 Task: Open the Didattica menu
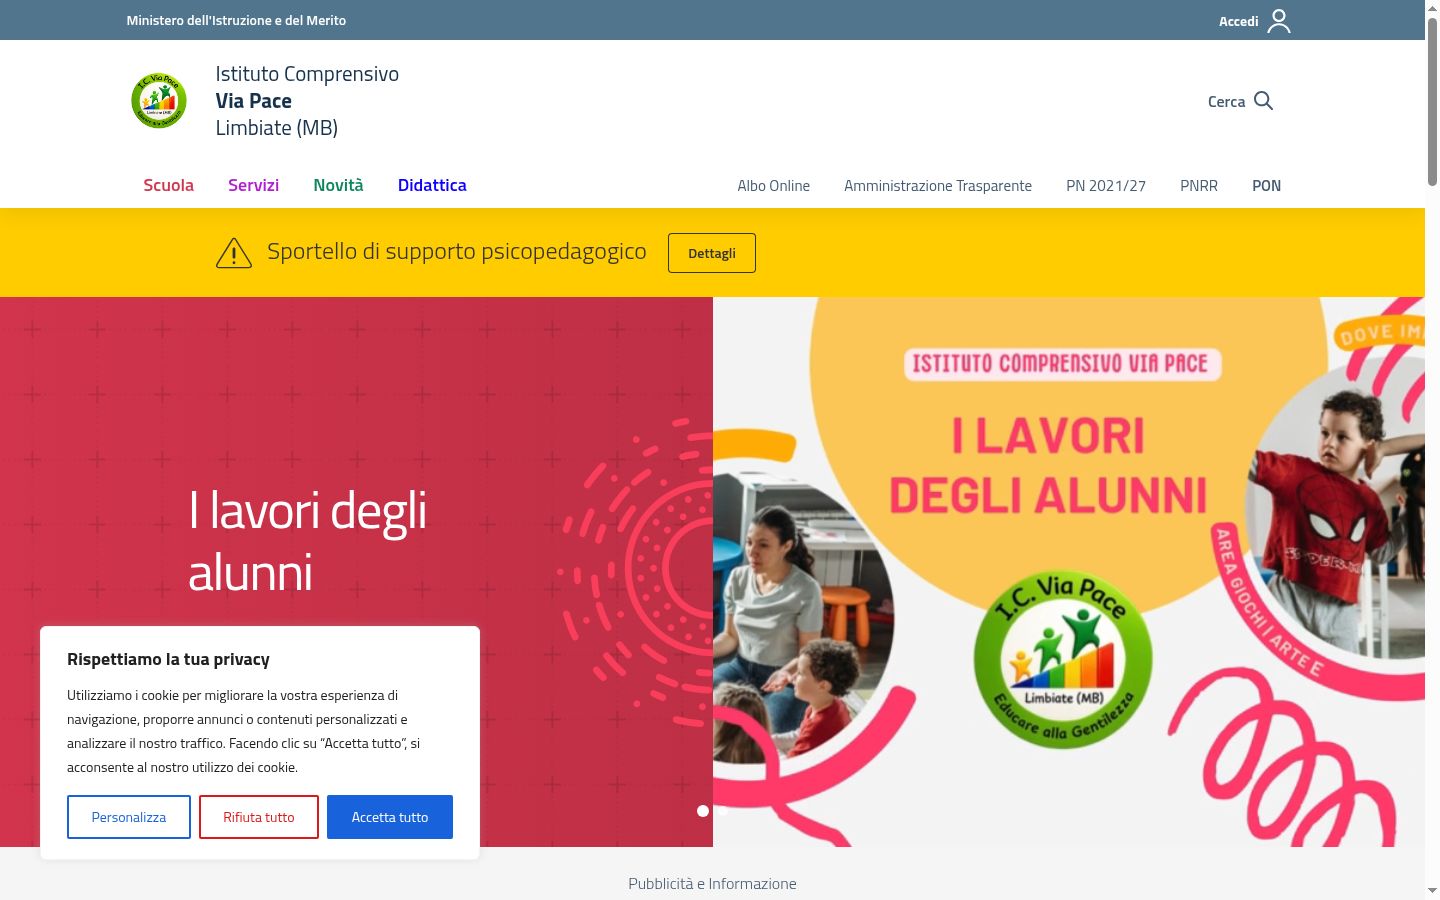[x=432, y=185]
